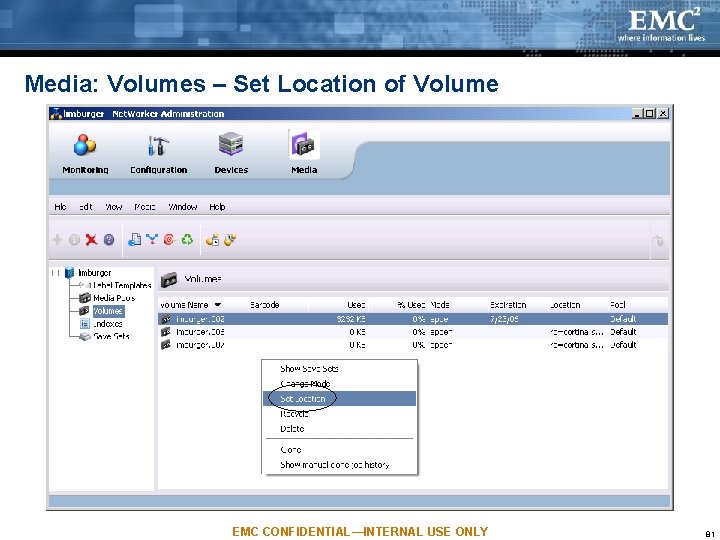Click the tape icon of imburger.003 row
The height and width of the screenshot is (540, 720).
click(x=166, y=332)
